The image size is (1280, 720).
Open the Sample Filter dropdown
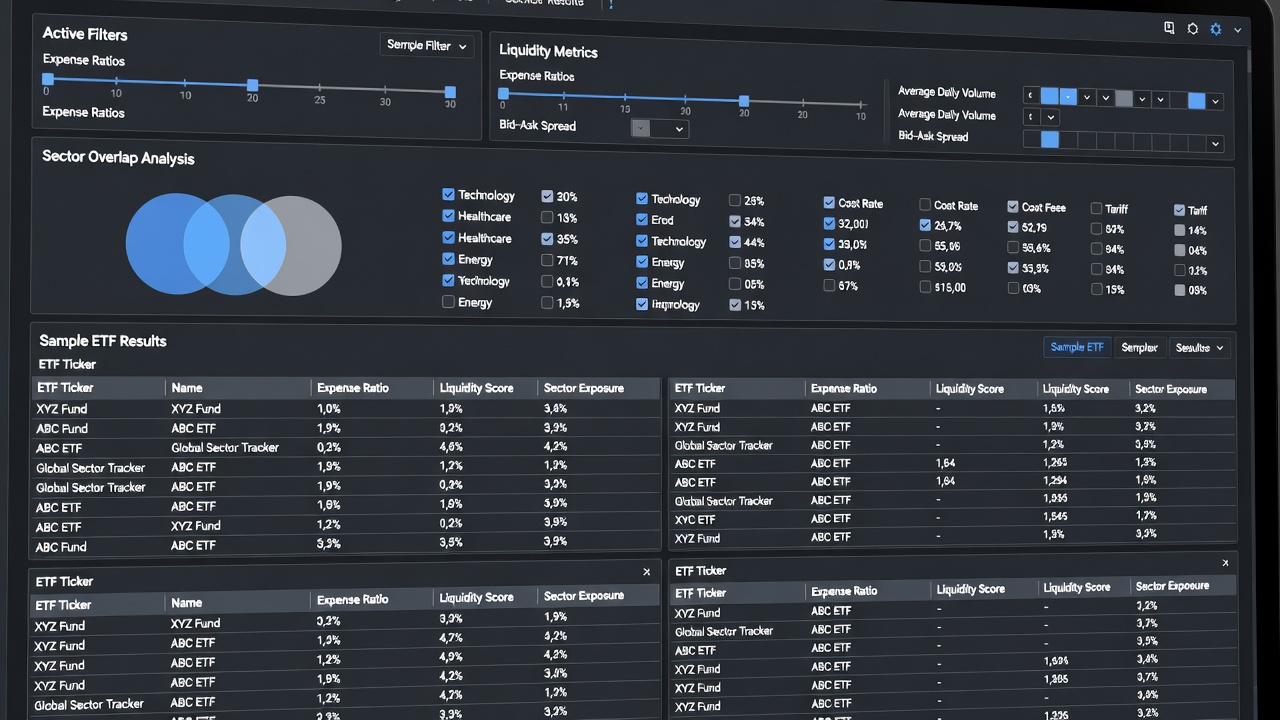427,45
